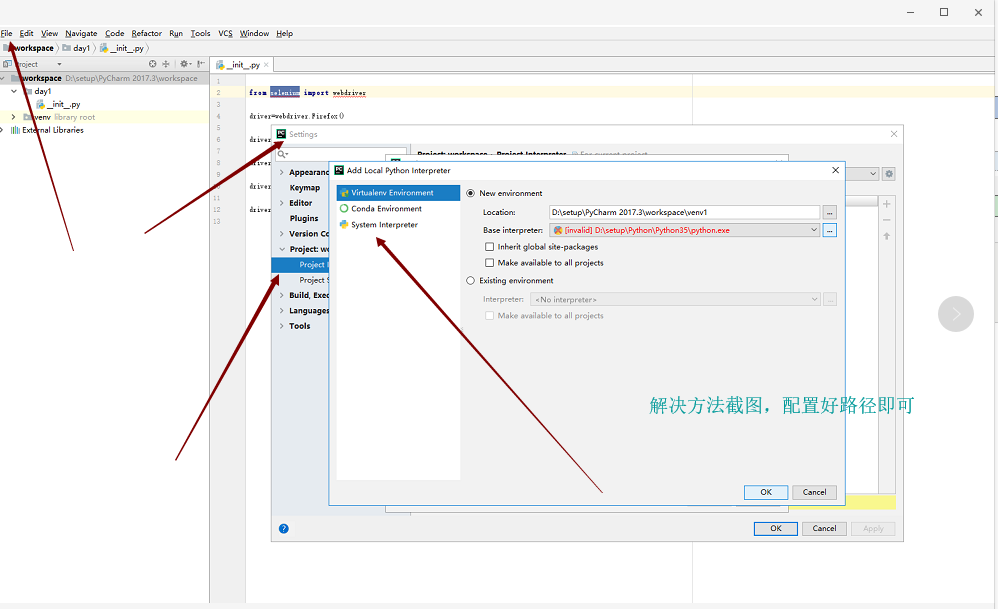Click the interpreter settings gear icon

[888, 174]
